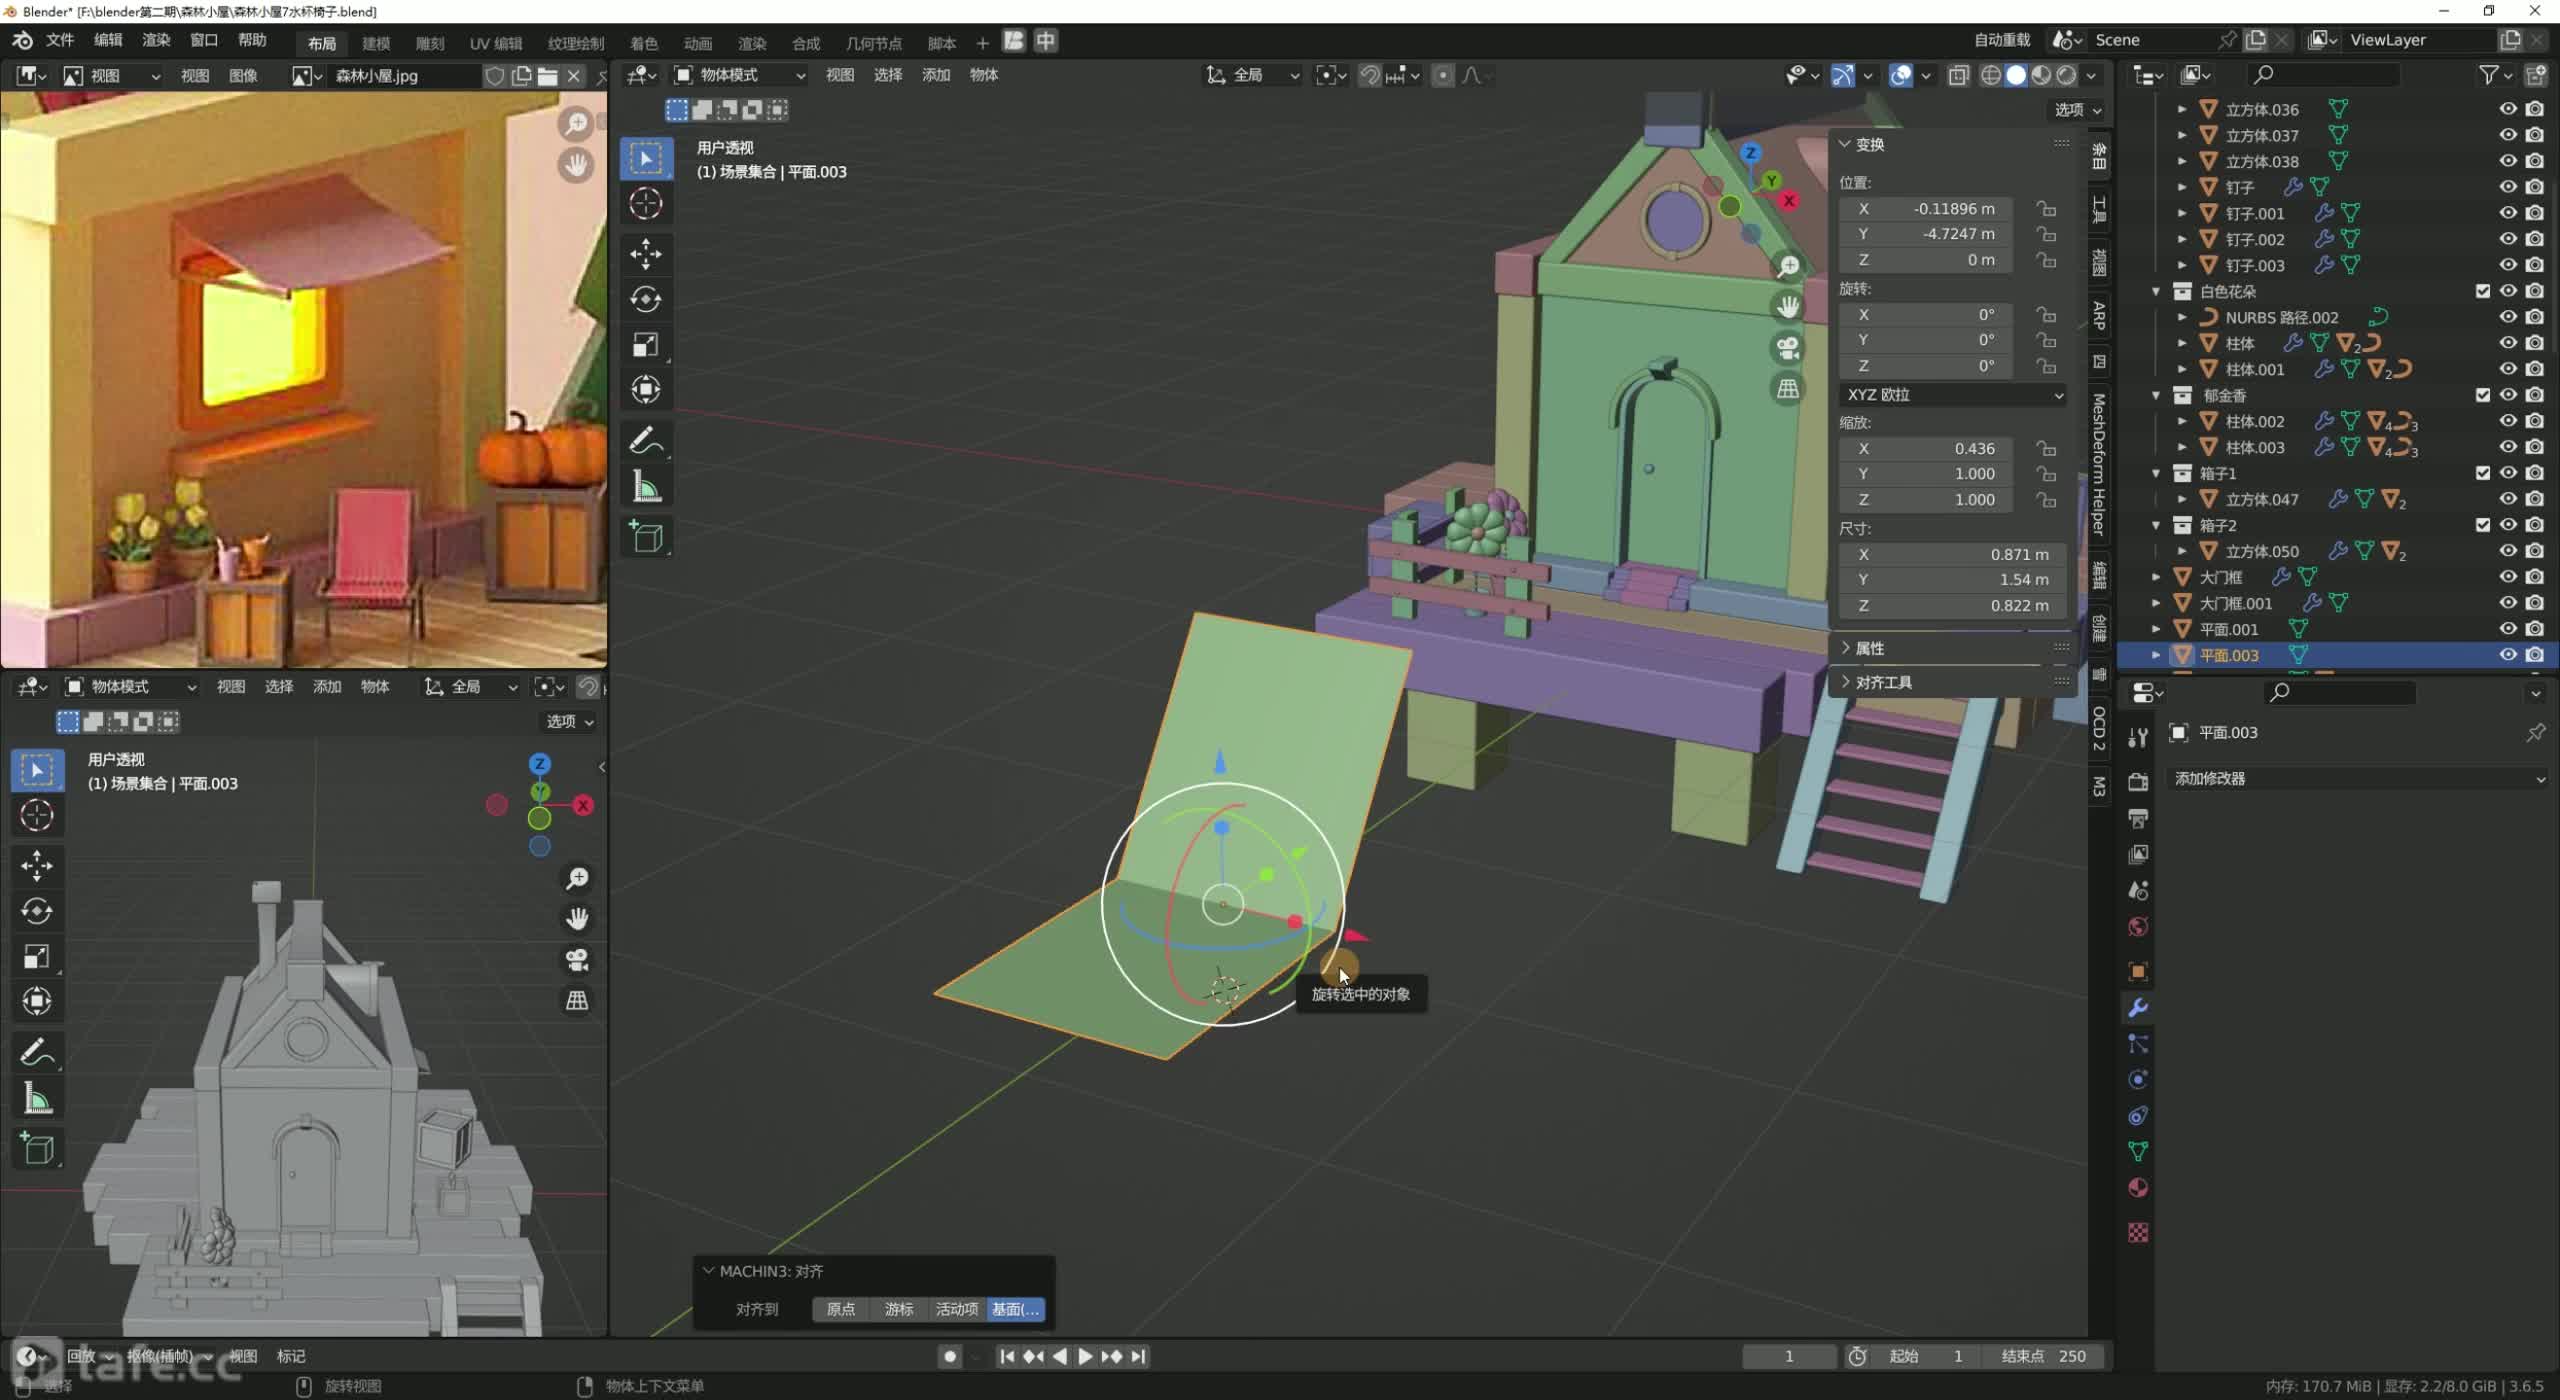
Task: Toggle camera view icon in main viewport
Action: [1788, 347]
